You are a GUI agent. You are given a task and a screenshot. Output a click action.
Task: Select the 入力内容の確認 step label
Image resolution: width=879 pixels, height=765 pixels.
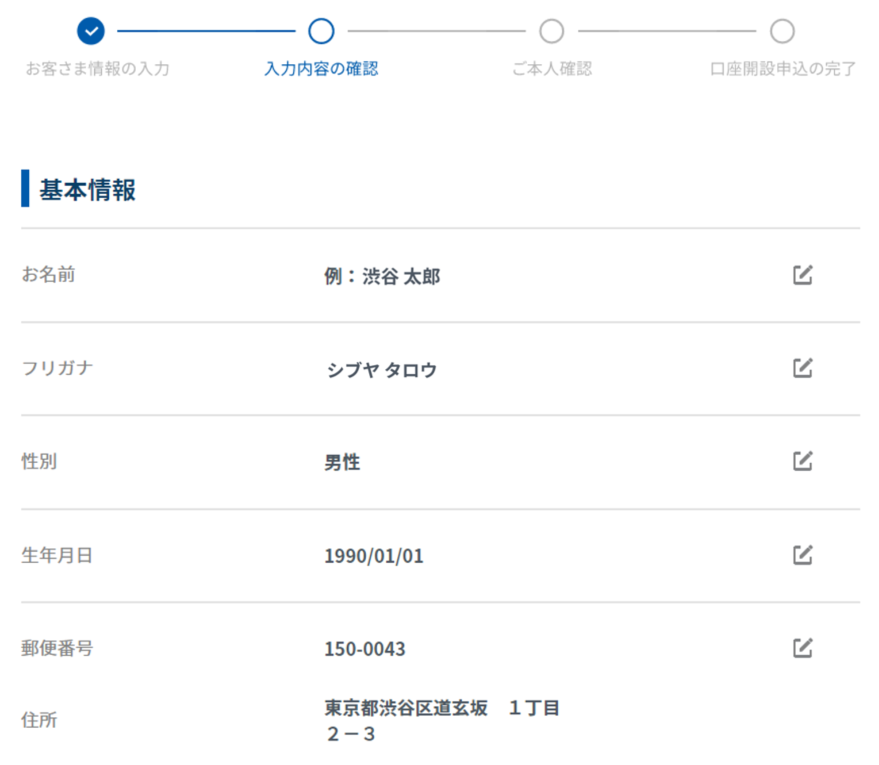tap(321, 69)
